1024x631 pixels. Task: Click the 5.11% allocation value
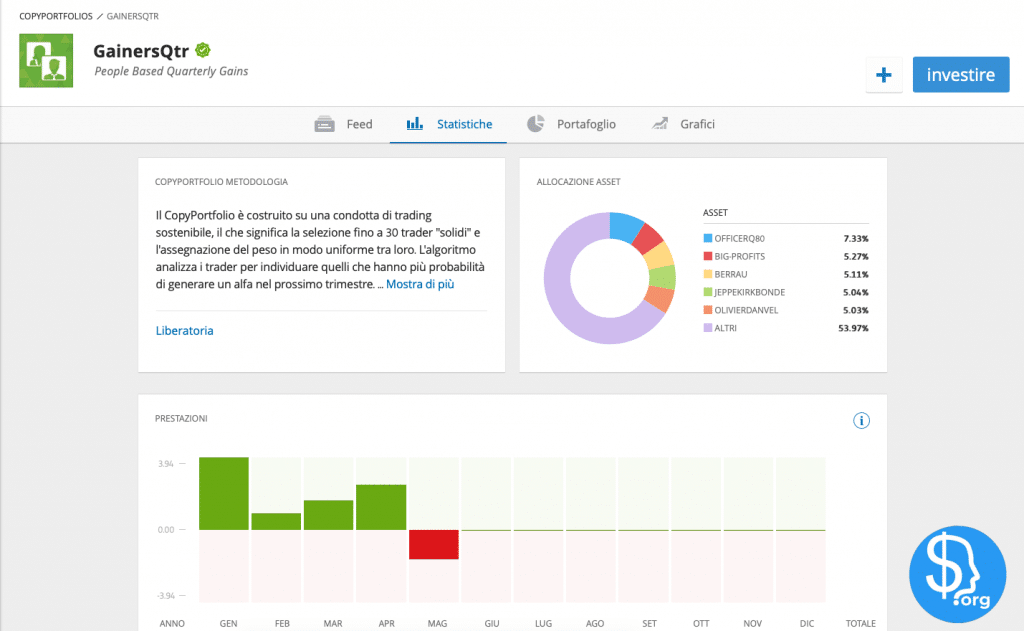pos(856,274)
